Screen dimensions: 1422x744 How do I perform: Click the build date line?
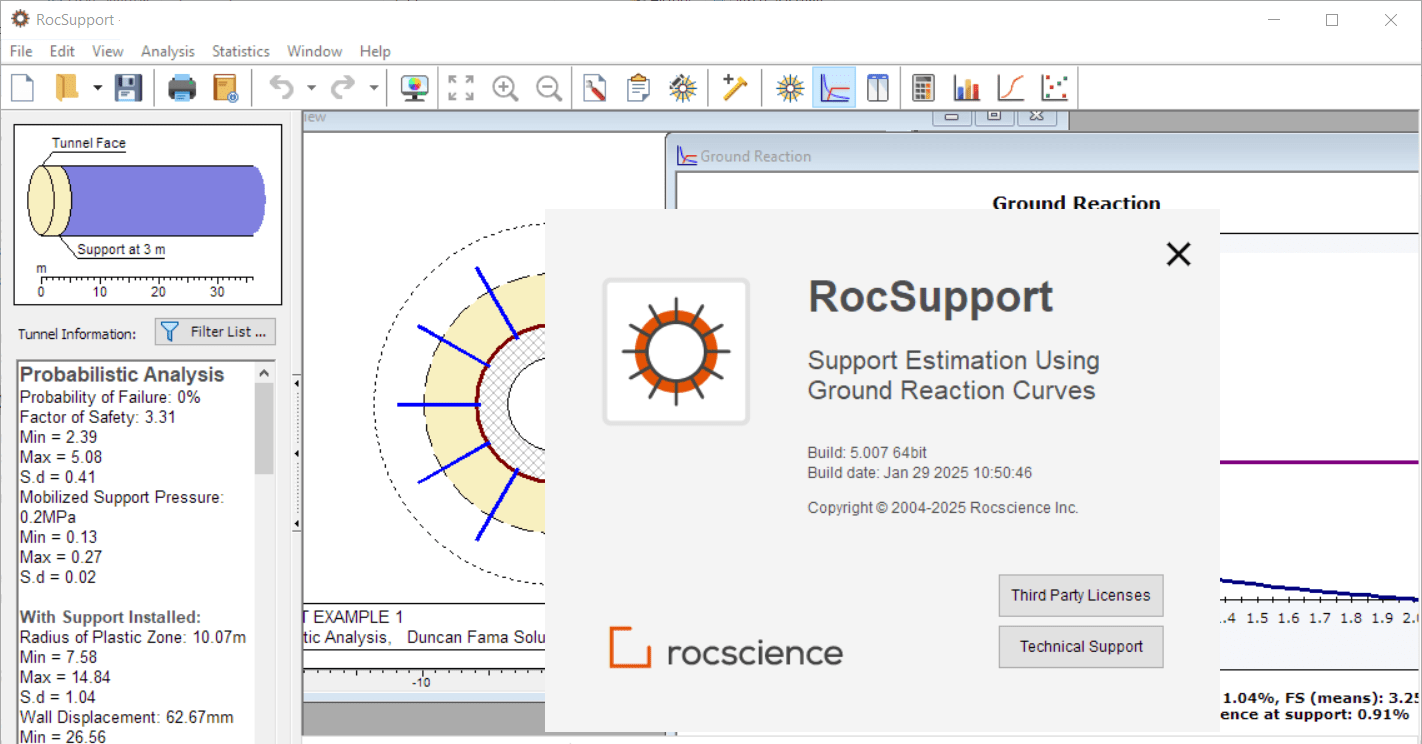pos(920,473)
